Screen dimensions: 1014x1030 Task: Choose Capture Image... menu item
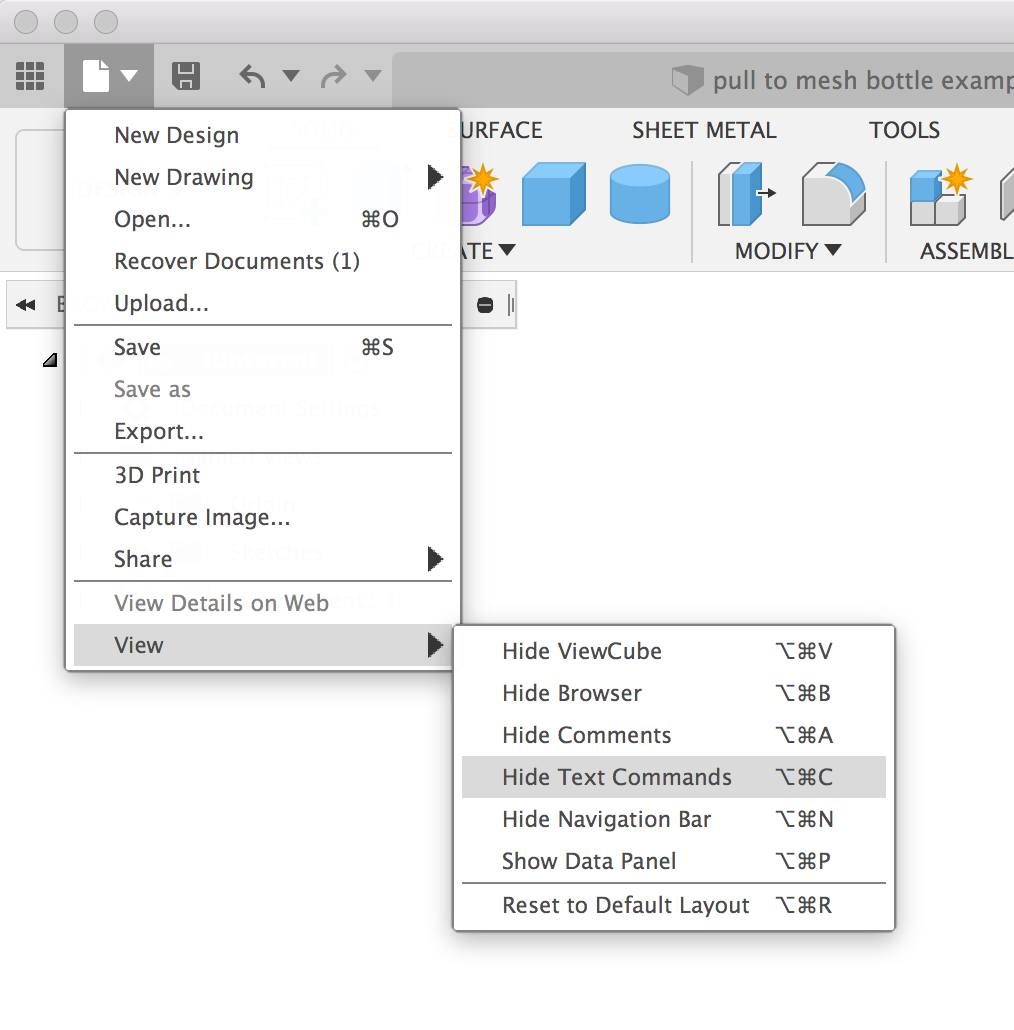263,517
